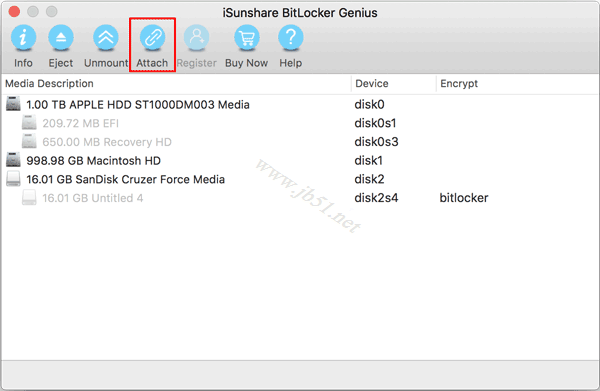This screenshot has width=600, height=391.
Task: Click the 'disk0s1' device cell
Action: pyautogui.click(x=375, y=123)
